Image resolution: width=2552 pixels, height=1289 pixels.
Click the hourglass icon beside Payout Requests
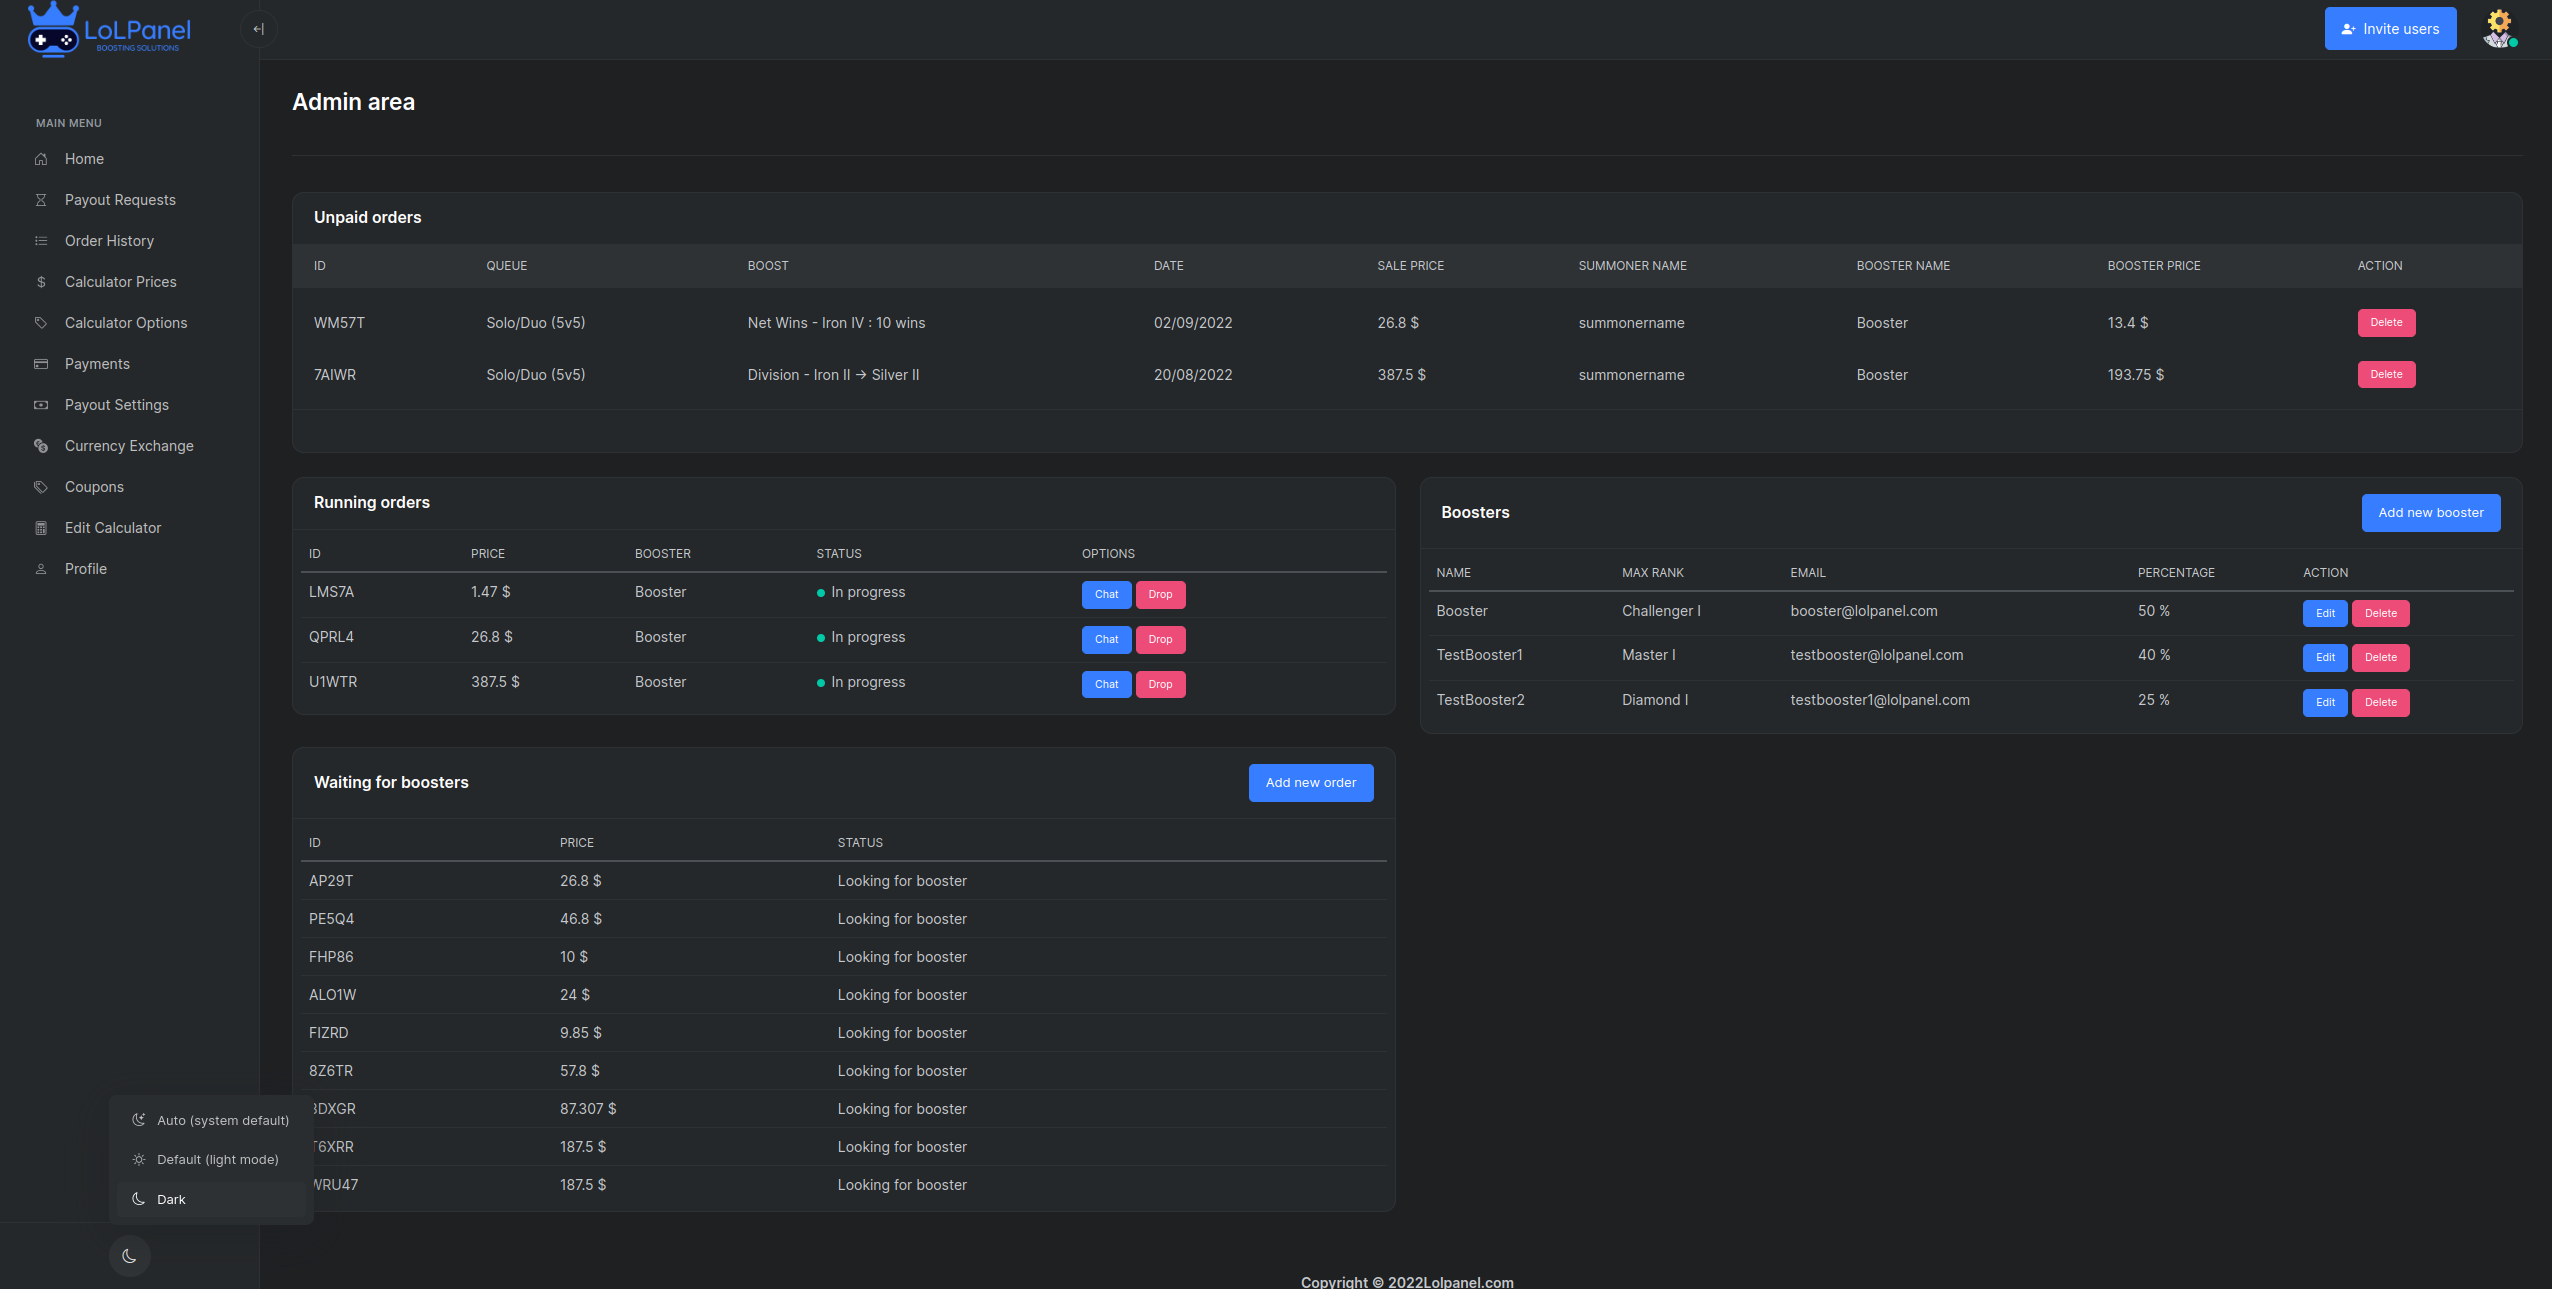[41, 200]
